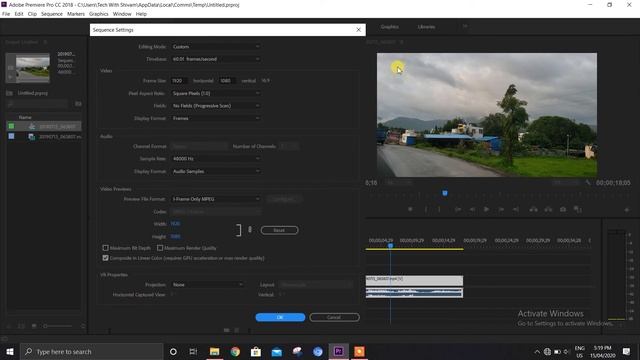Click the Program Monitor playhead marker
640x360 pixels.
click(x=445, y=193)
